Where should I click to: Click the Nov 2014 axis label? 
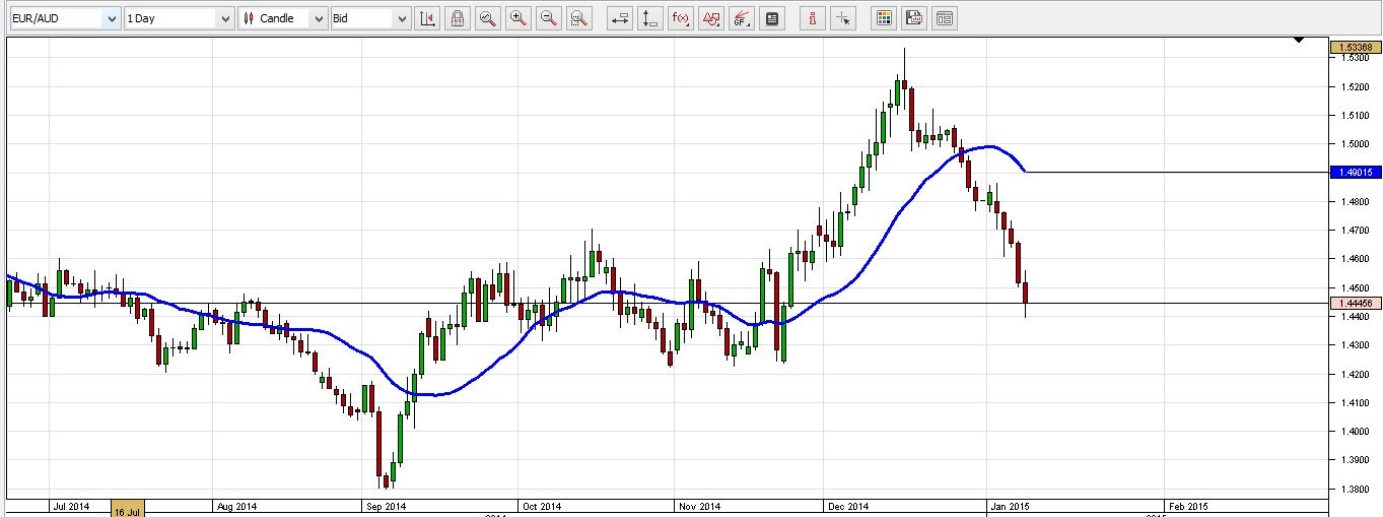(x=698, y=506)
